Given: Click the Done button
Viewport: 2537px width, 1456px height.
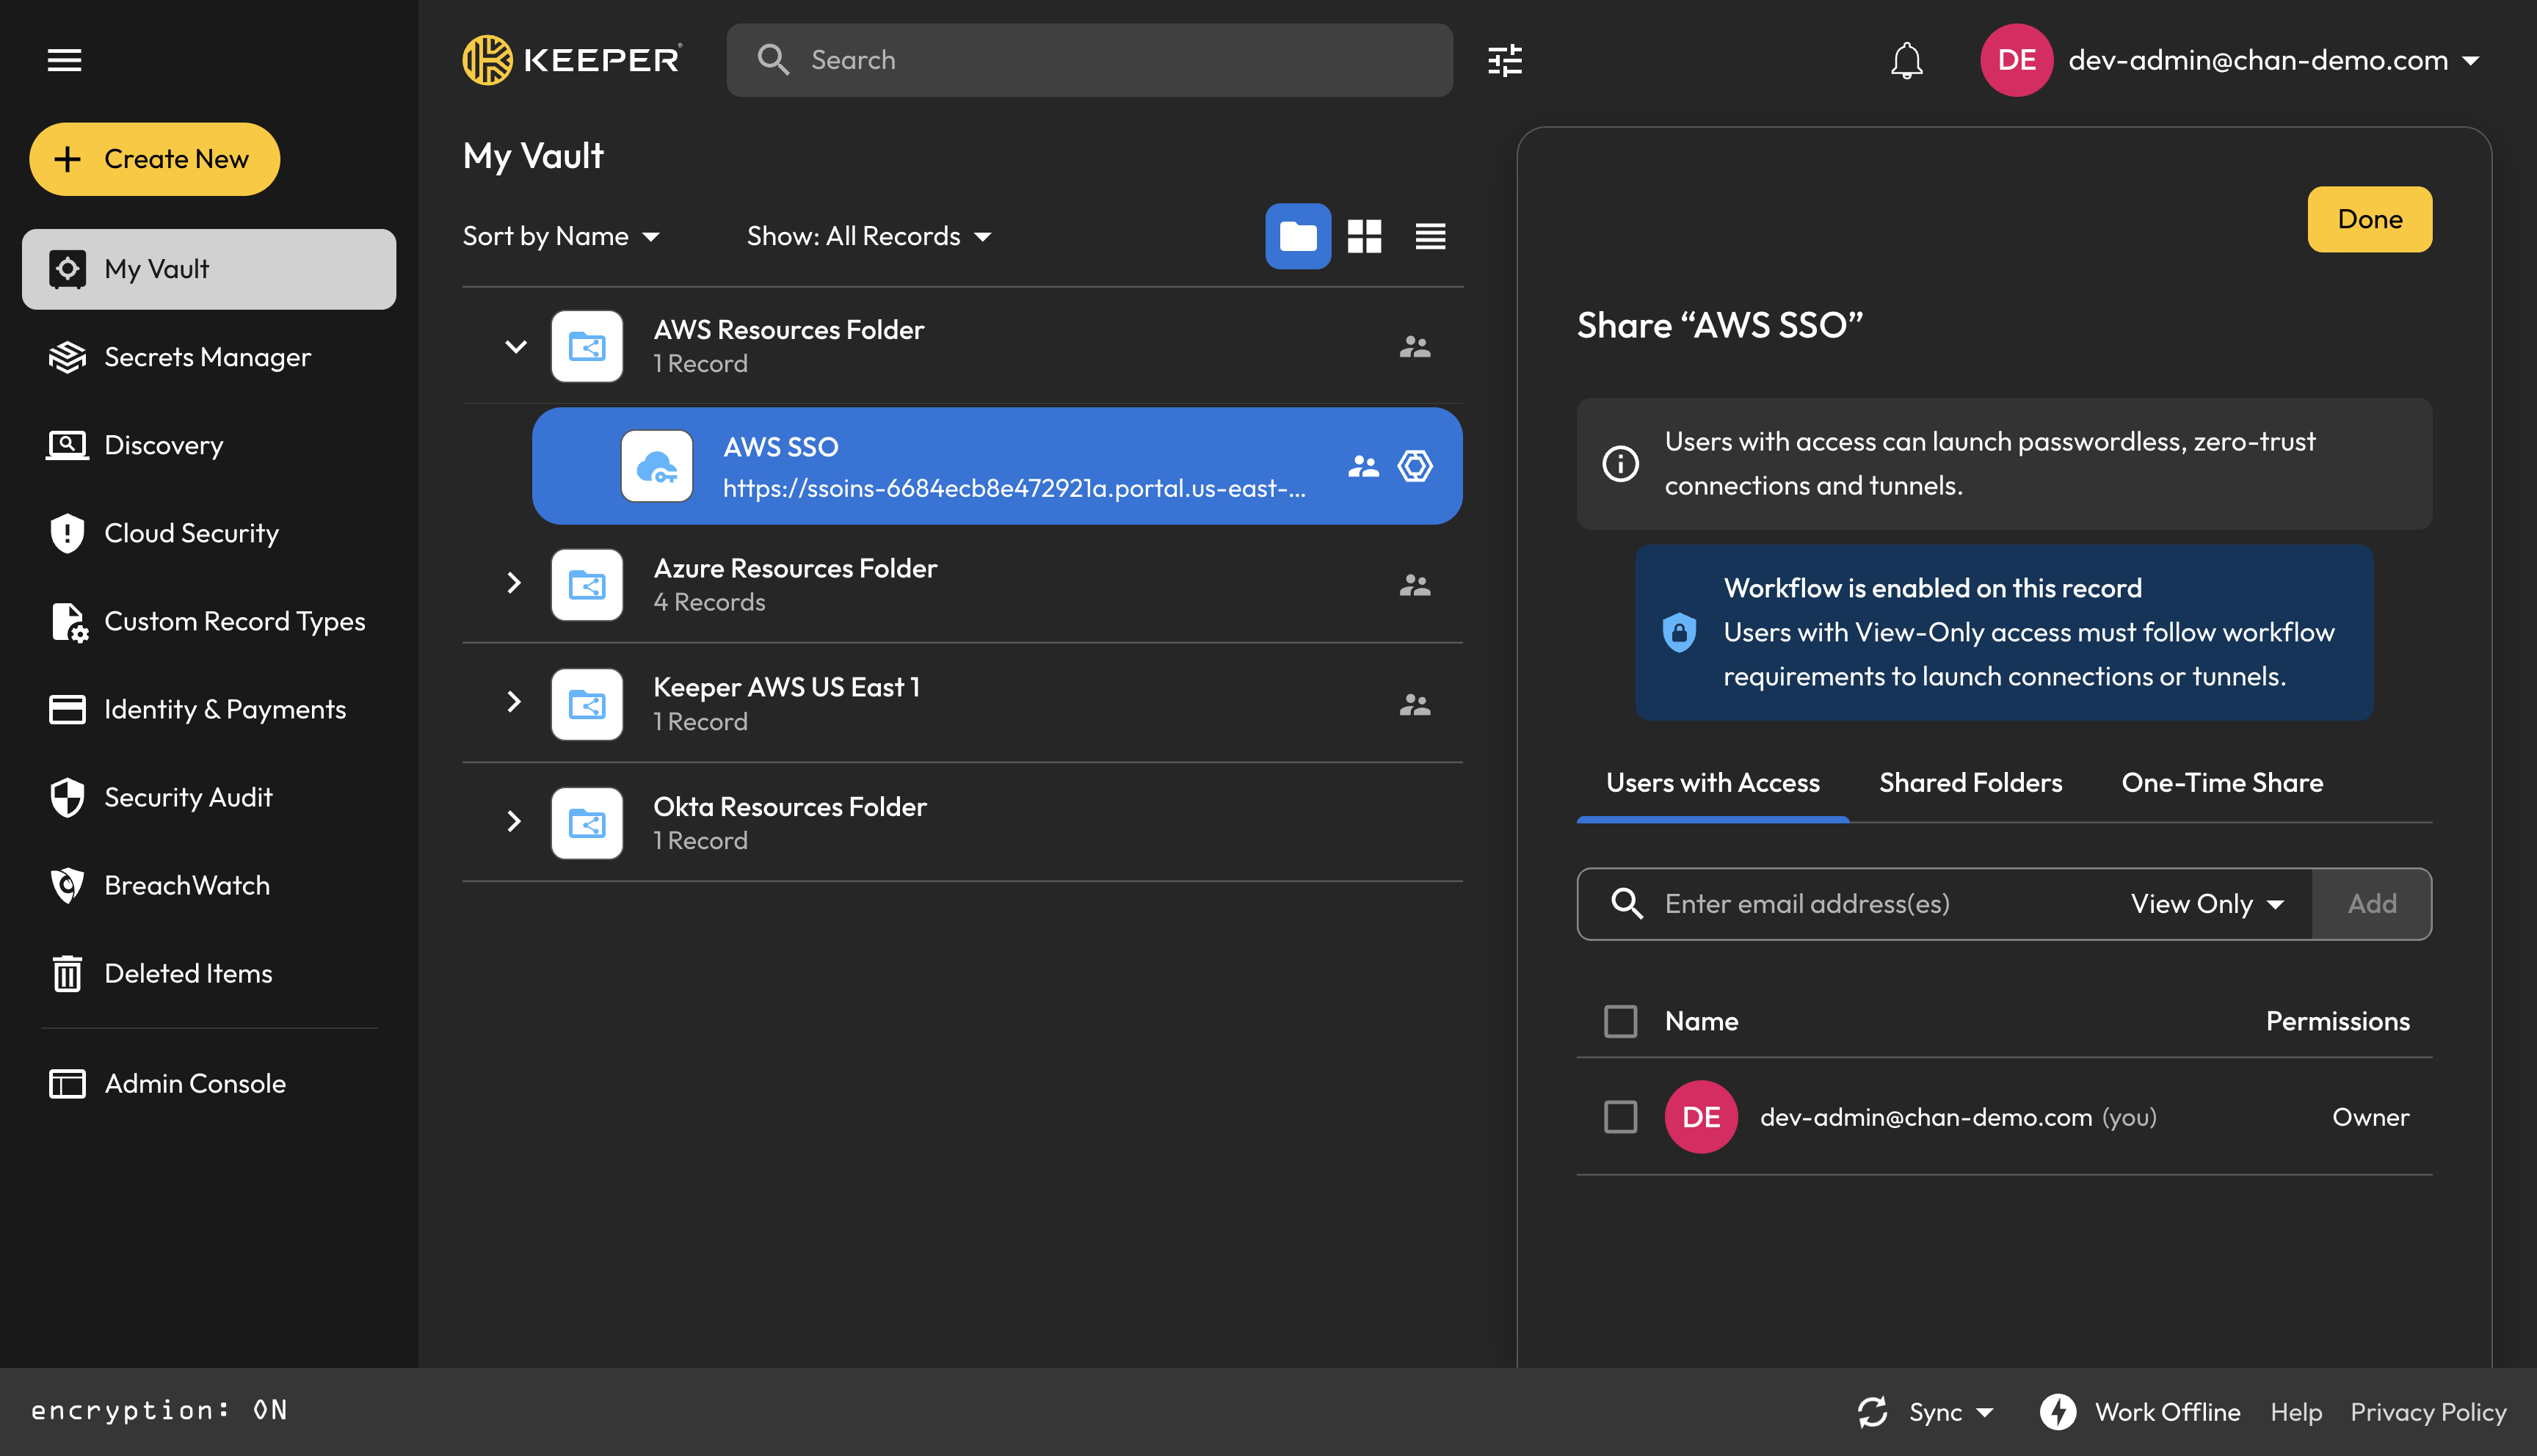Looking at the screenshot, I should (x=2369, y=219).
